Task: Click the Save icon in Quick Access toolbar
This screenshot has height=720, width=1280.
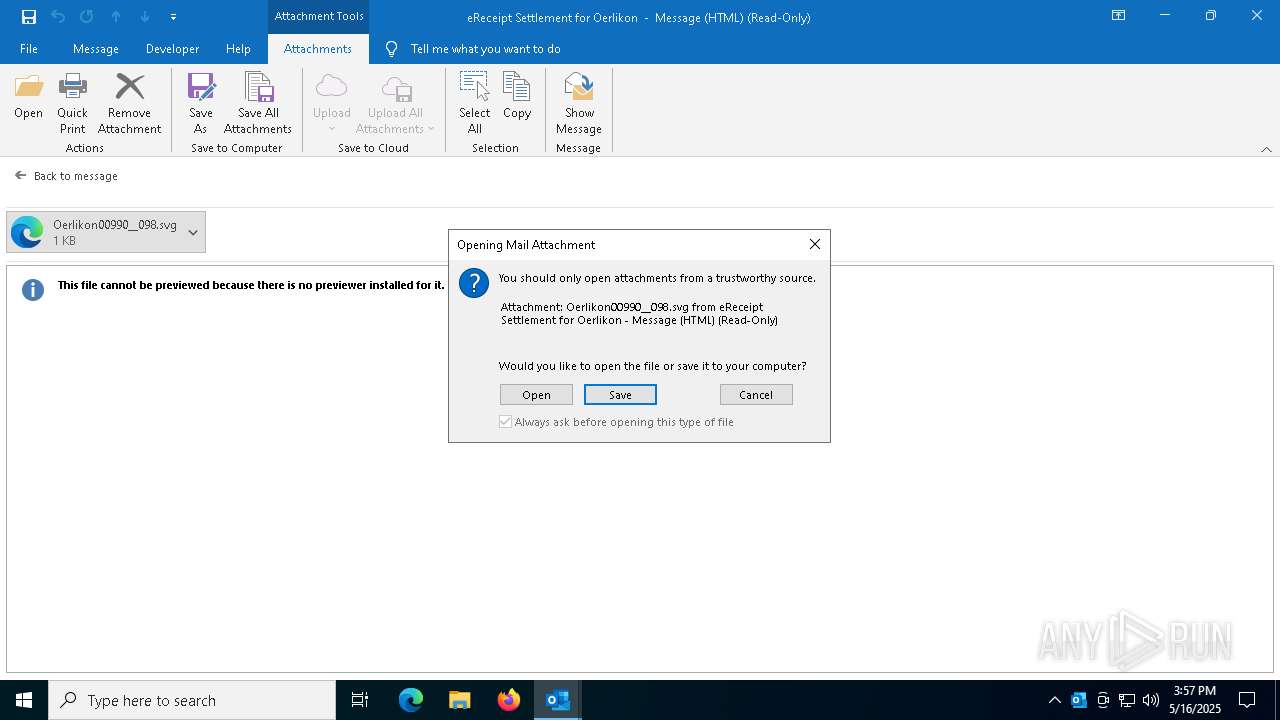Action: coord(29,16)
